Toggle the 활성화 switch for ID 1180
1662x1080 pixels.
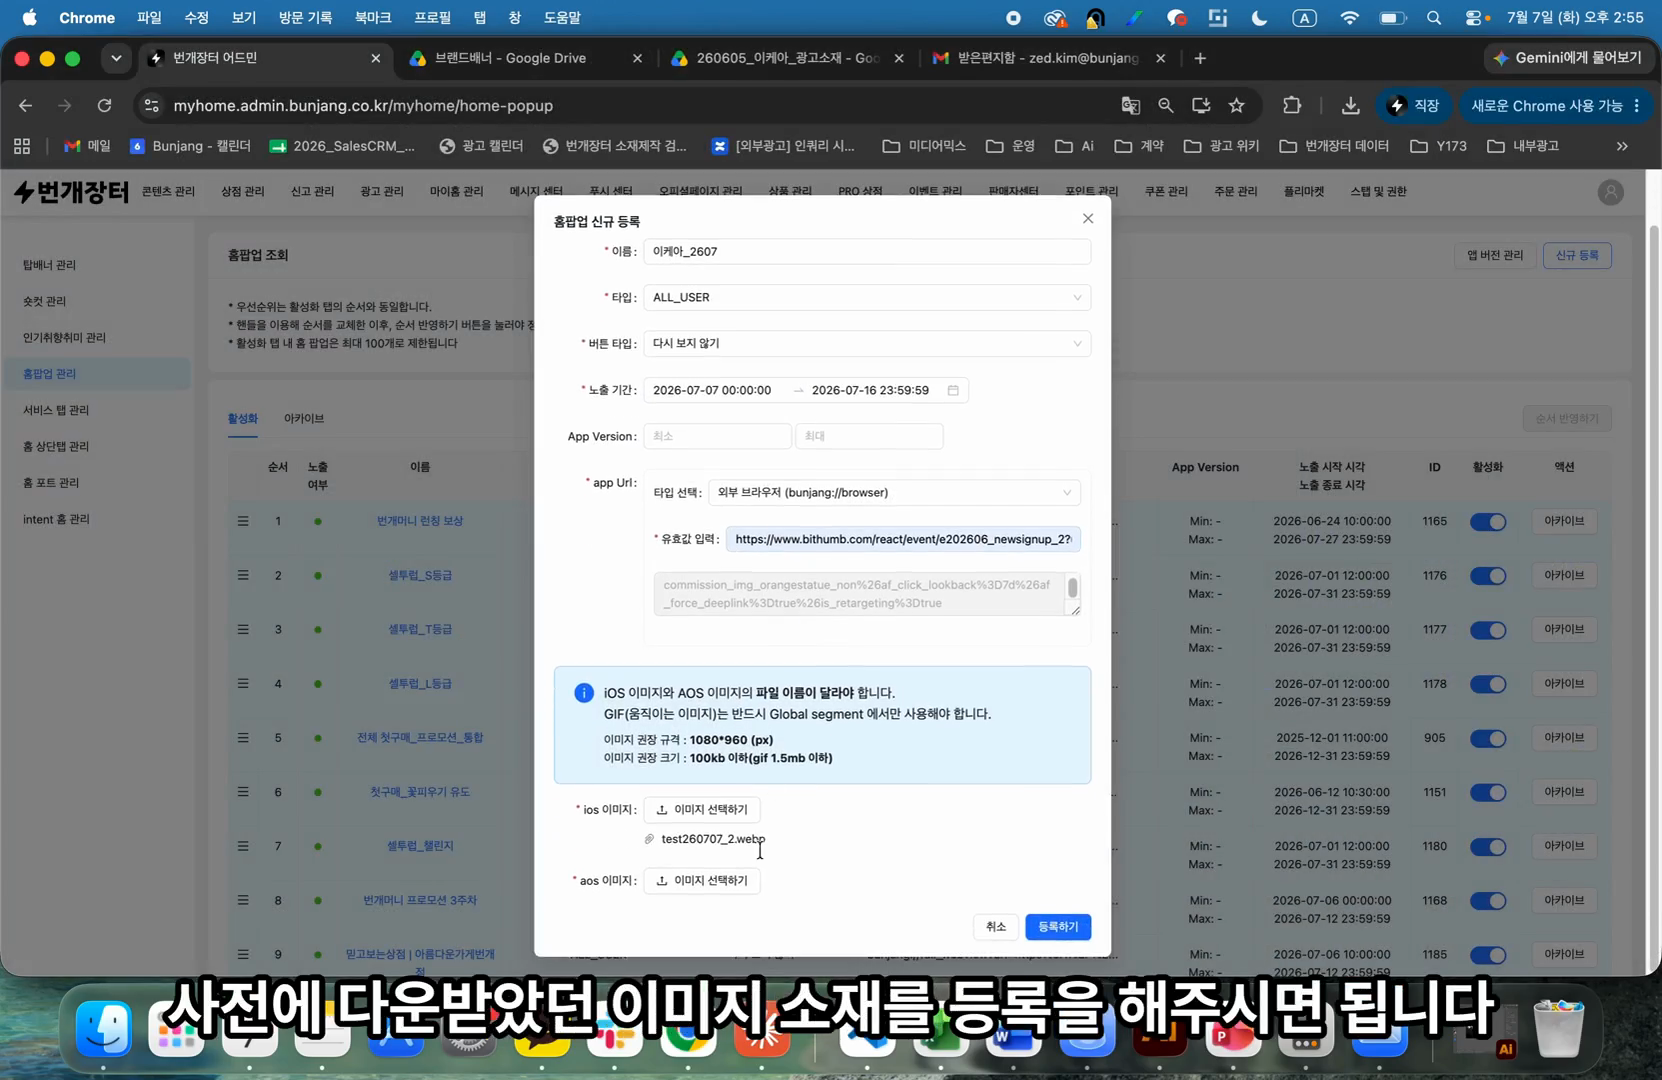coord(1487,847)
